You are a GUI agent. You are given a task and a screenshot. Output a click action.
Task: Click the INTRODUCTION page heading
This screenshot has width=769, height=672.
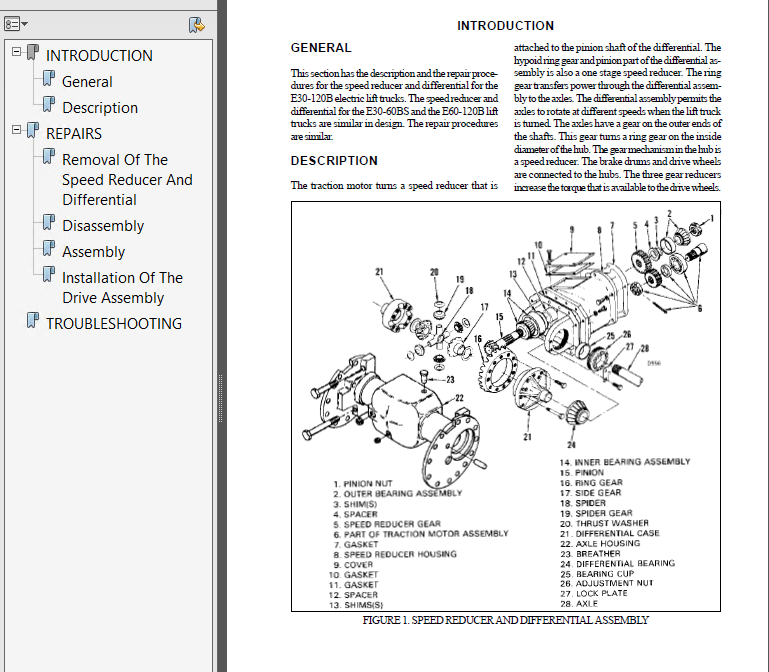(x=506, y=26)
